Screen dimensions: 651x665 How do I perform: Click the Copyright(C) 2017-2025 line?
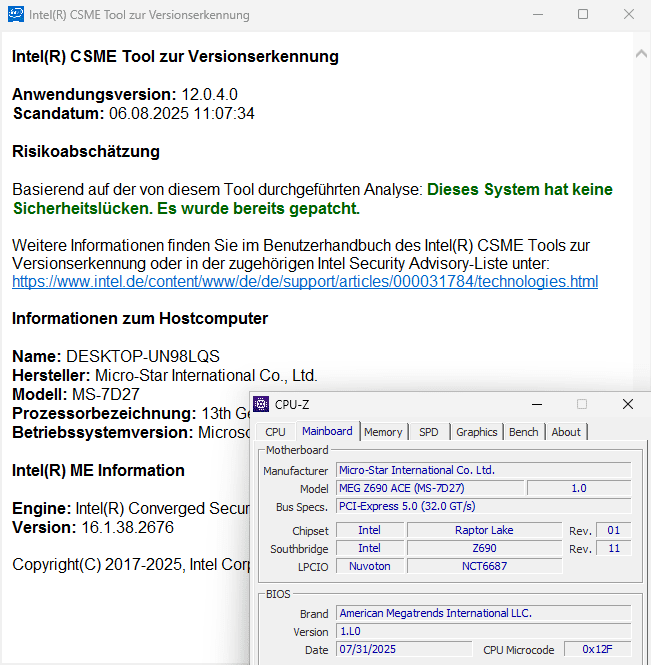coord(131,565)
